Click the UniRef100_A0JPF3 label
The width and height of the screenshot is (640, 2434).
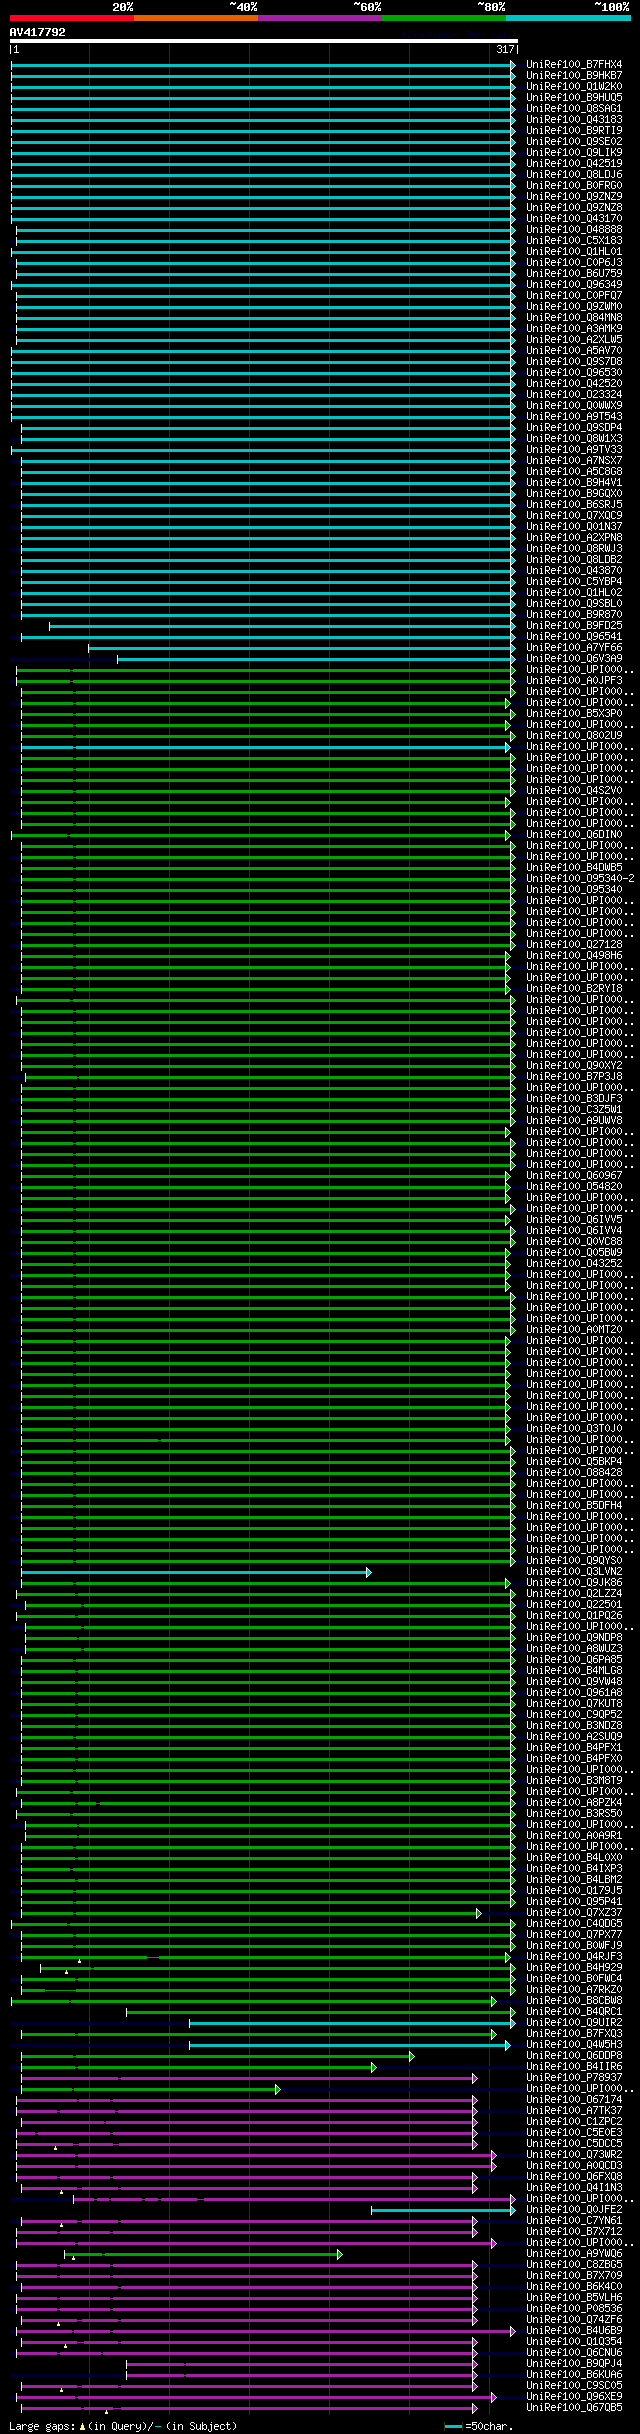tap(574, 681)
